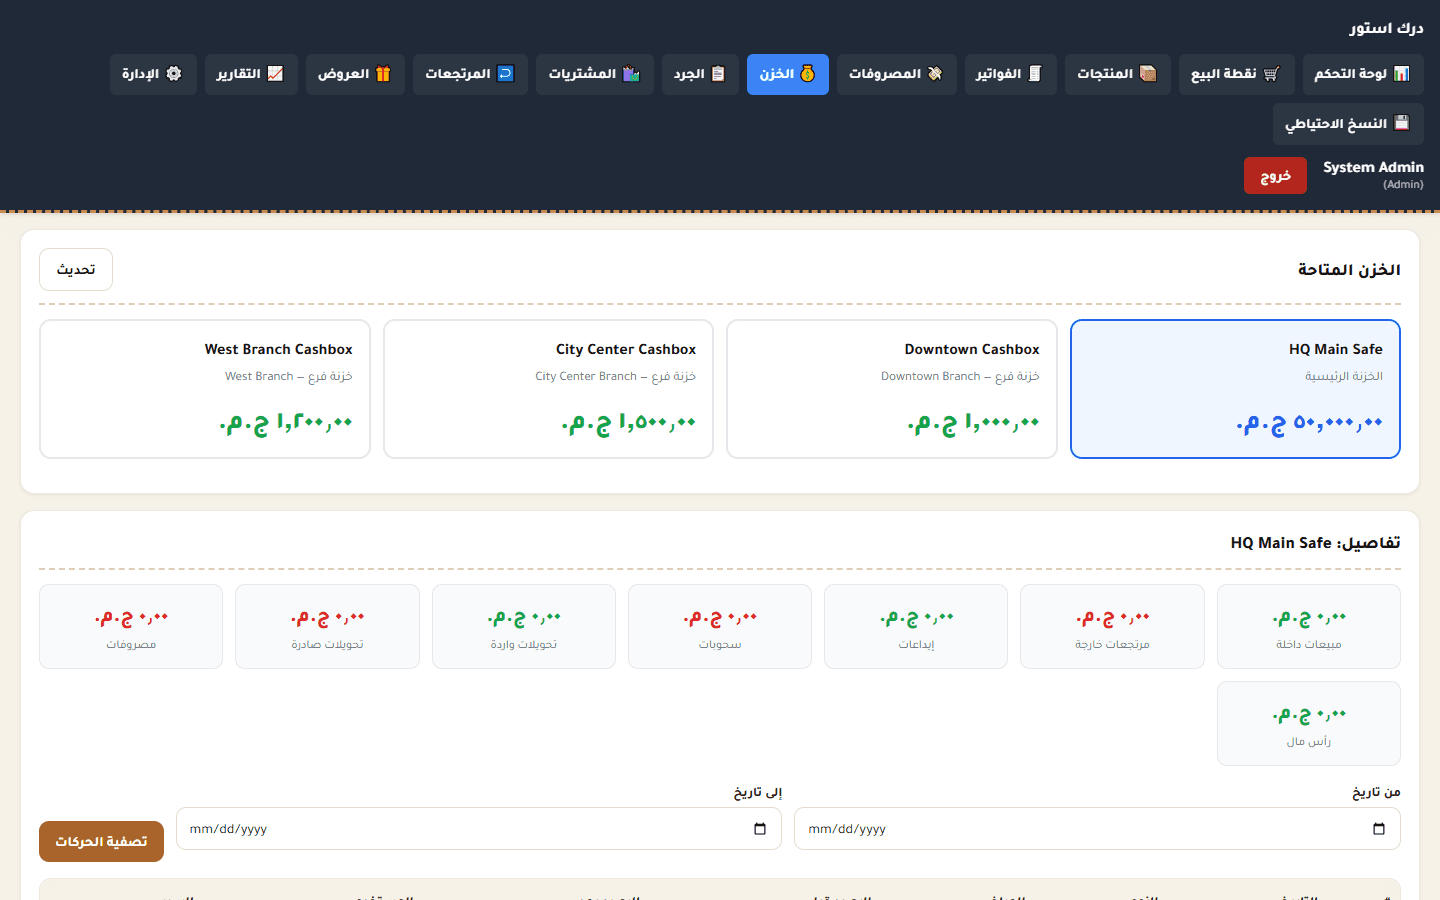Screen dimensions: 1440x900
Task: Click the receipt icon beside الفواتير
Action: point(1035,74)
